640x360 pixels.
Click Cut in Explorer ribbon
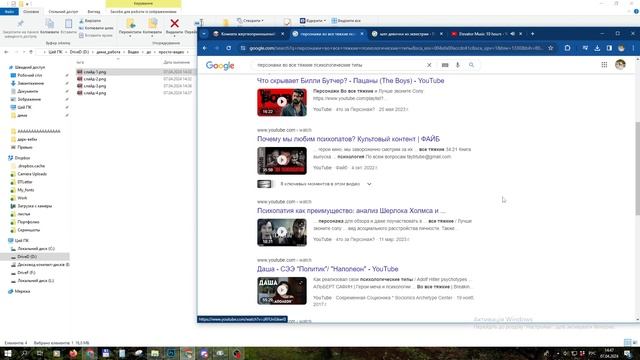pos(90,20)
